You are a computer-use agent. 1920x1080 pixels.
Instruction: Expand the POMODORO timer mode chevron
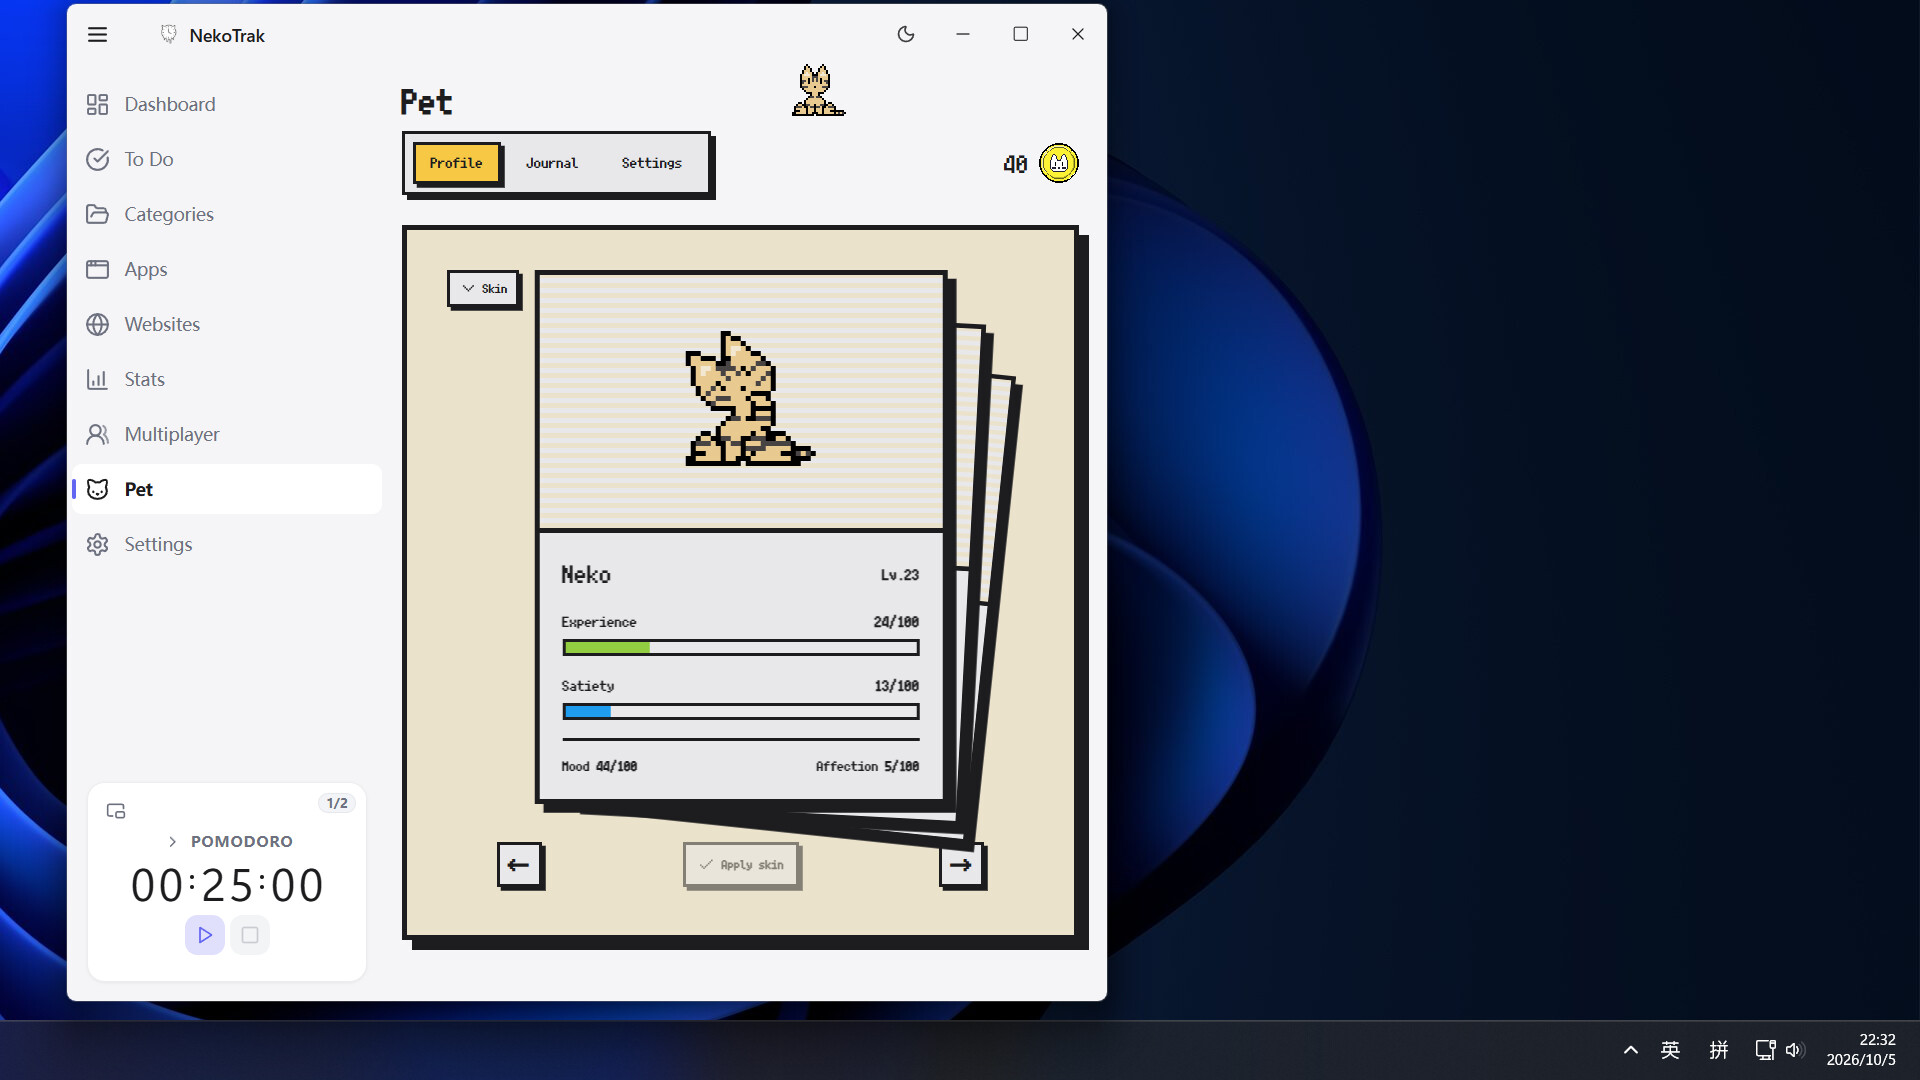click(x=173, y=842)
